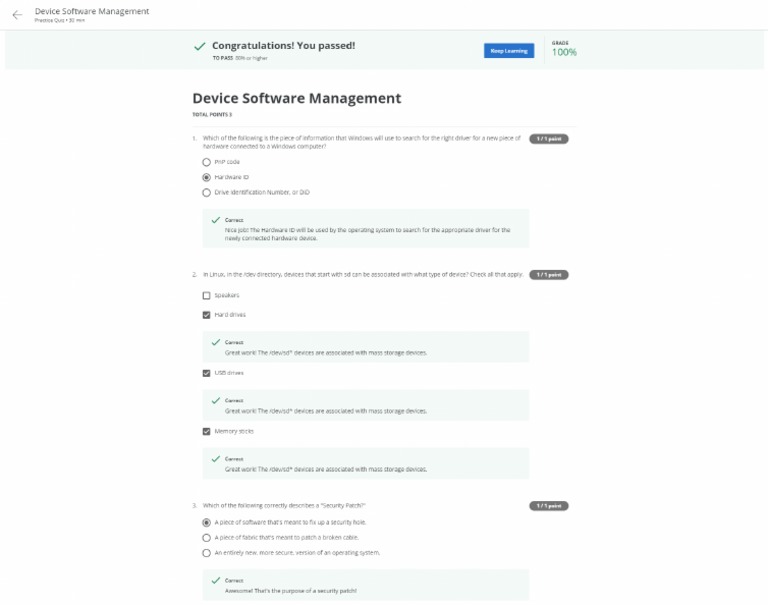
Task: Toggle the USB drives checkbox
Action: (x=207, y=373)
